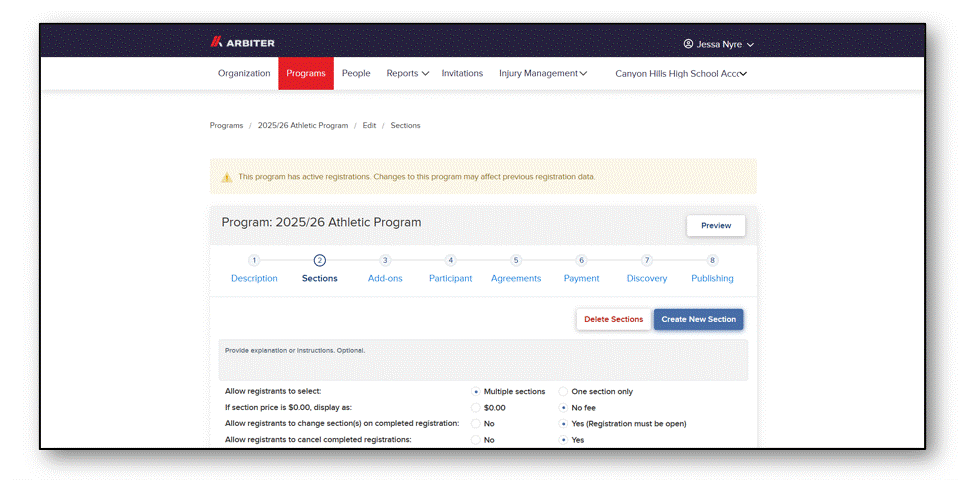The width and height of the screenshot is (970, 480).
Task: Select Yes for canceling completed registrations
Action: pyautogui.click(x=563, y=440)
